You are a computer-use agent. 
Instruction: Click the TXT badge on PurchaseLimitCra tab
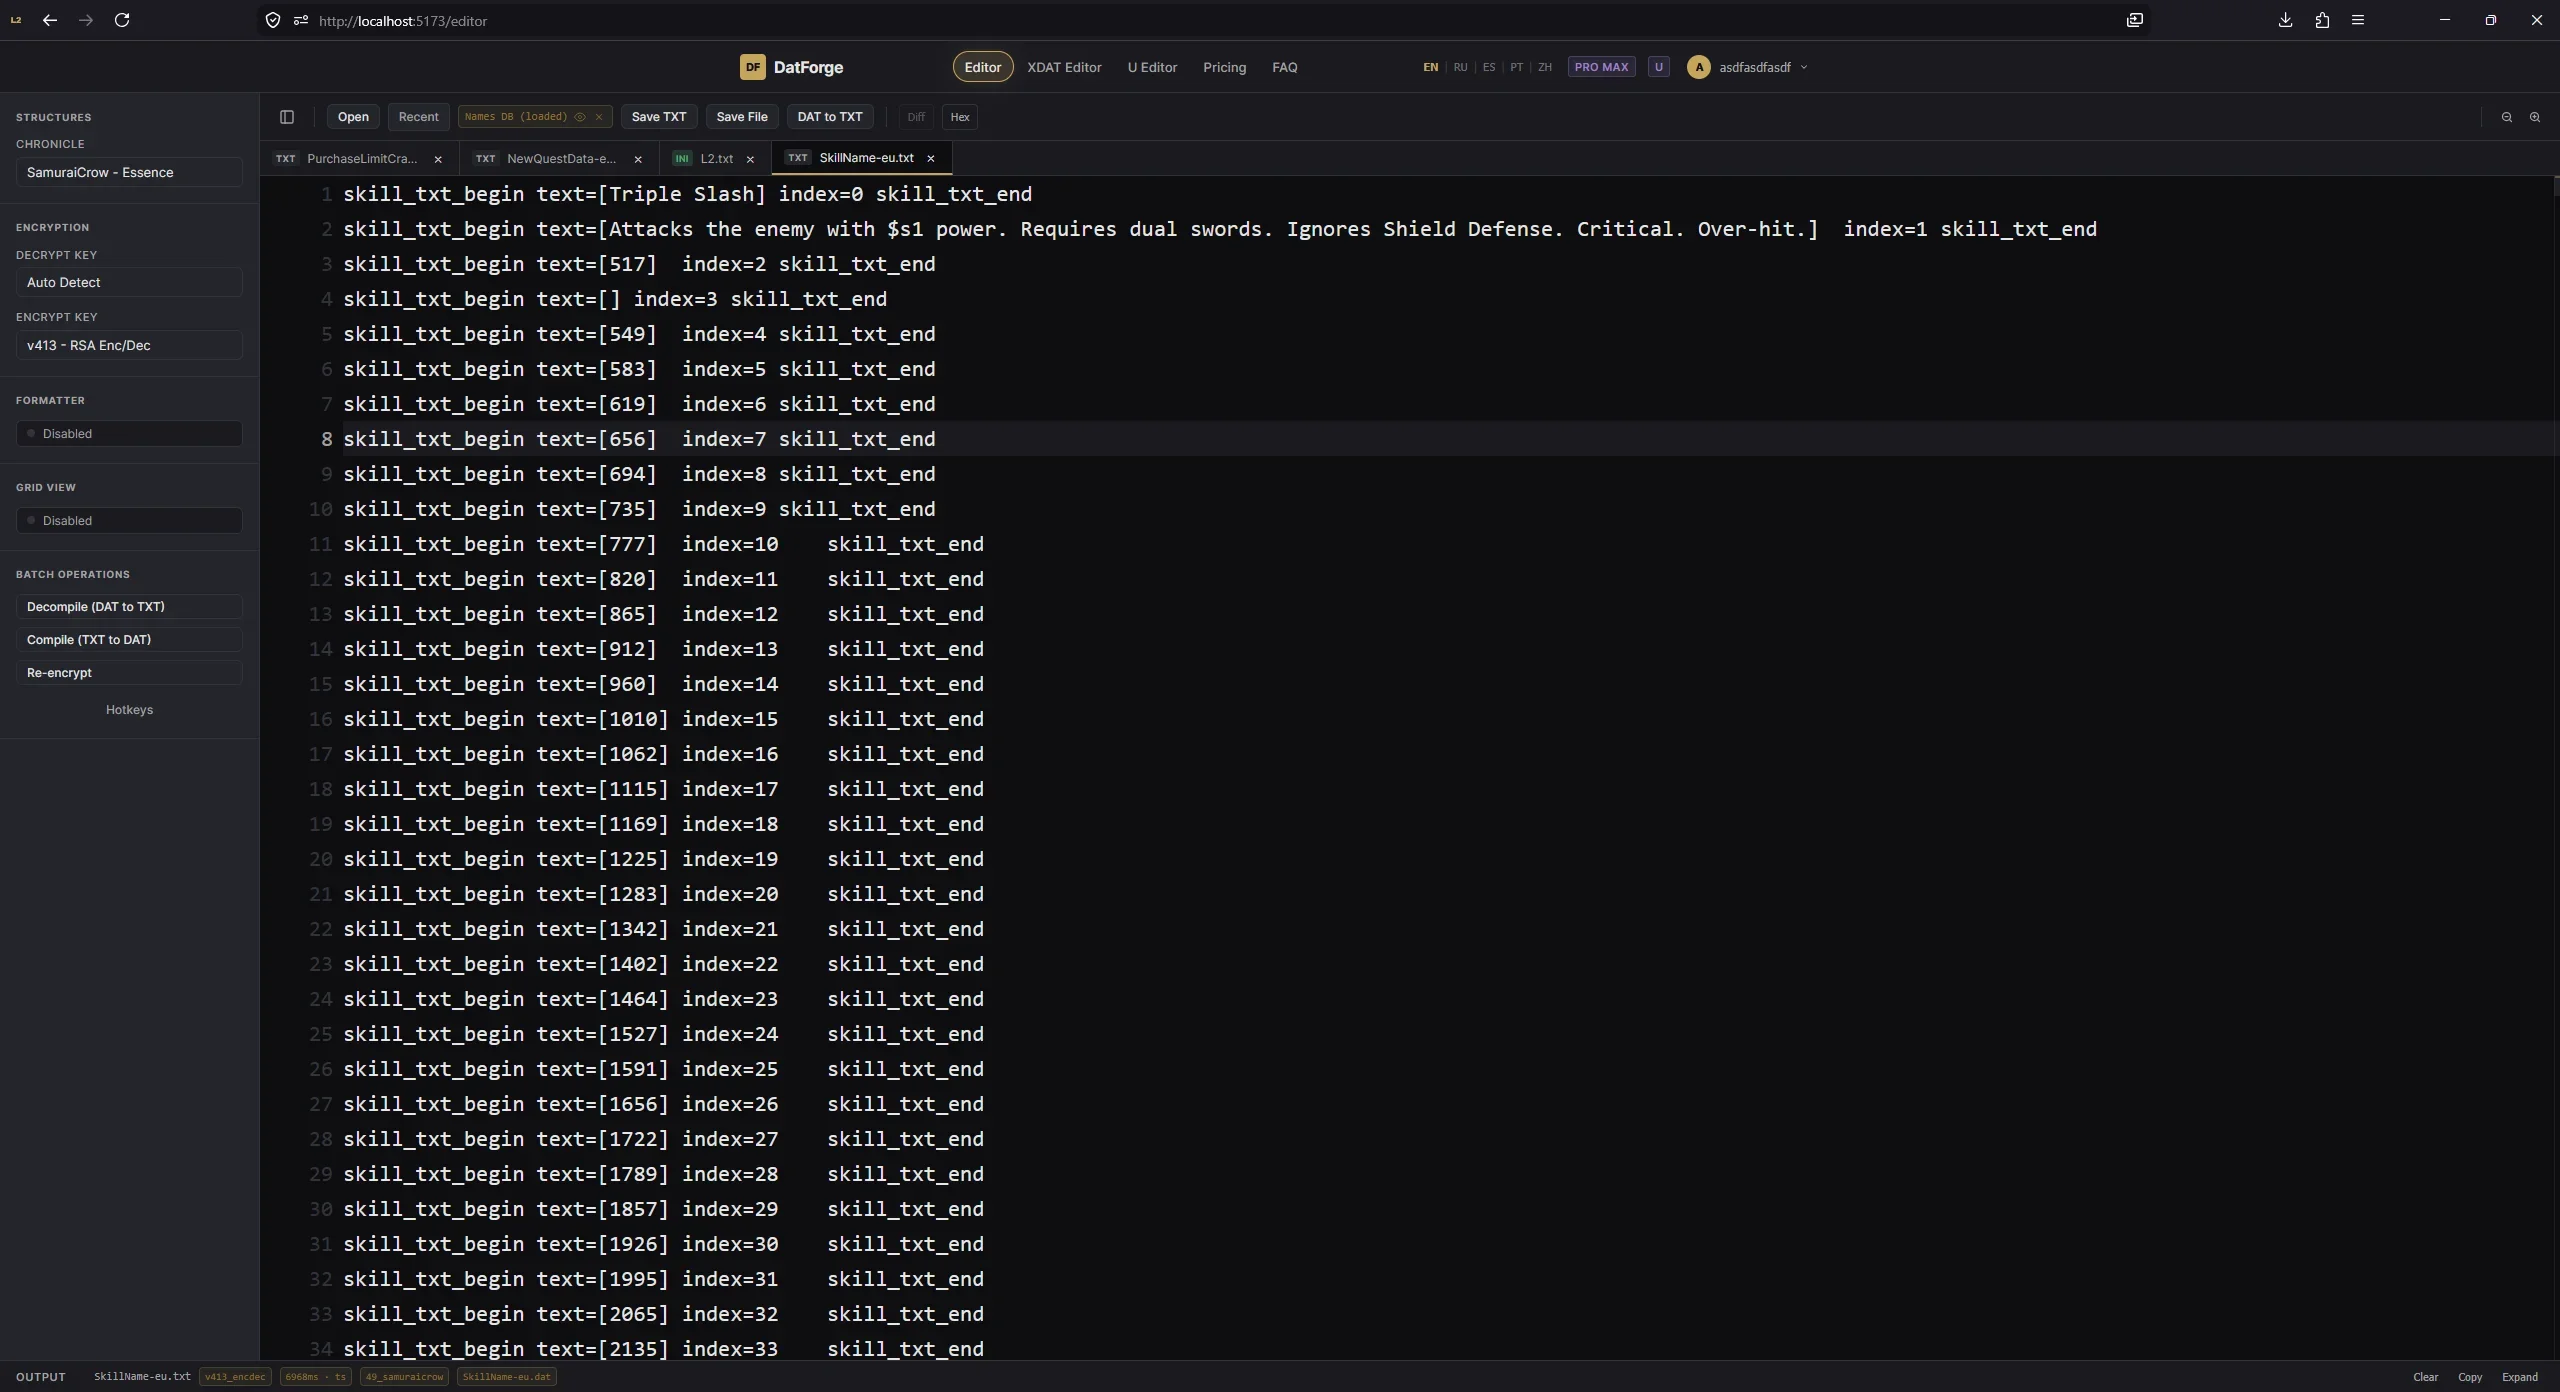tap(286, 159)
